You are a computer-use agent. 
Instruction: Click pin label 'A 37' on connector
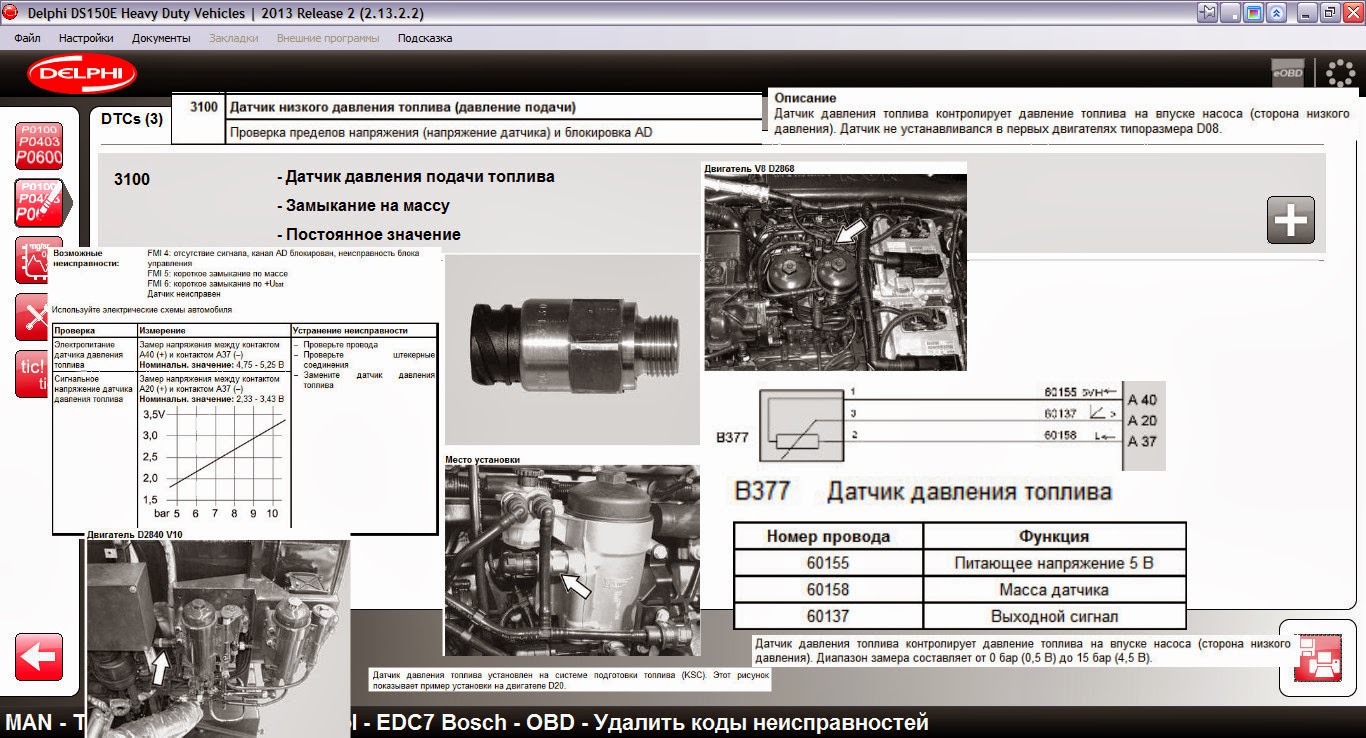pyautogui.click(x=1141, y=442)
